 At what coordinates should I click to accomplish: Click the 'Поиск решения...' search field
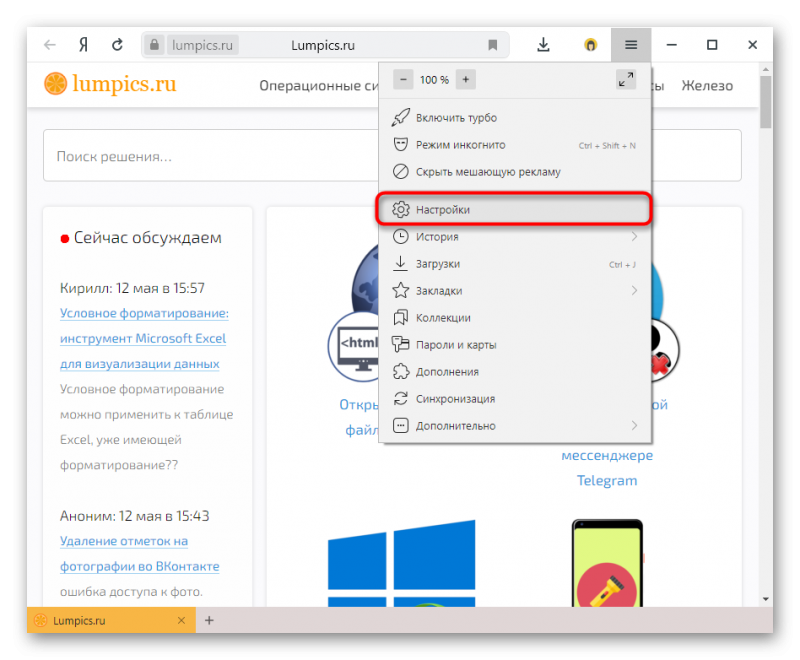[211, 156]
